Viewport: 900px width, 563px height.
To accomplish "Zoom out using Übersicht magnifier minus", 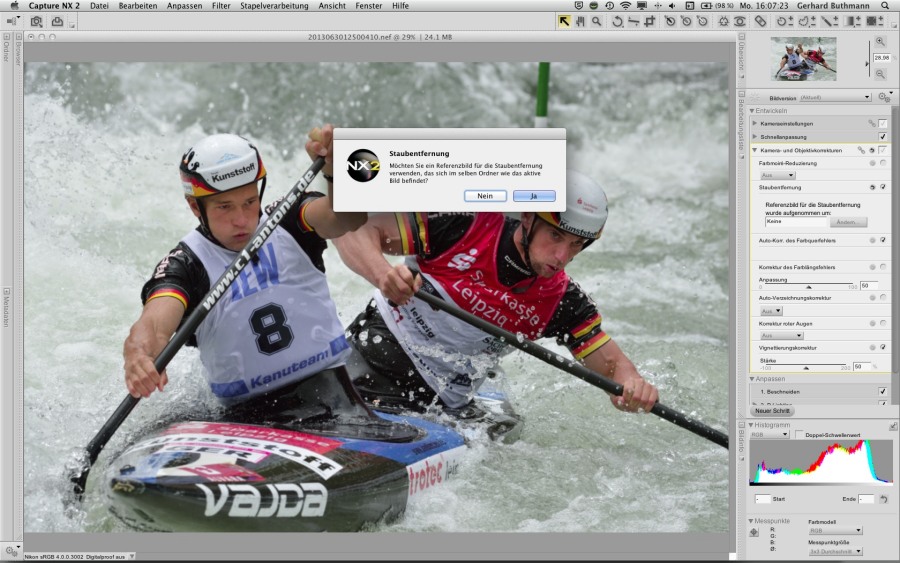I will pos(880,75).
